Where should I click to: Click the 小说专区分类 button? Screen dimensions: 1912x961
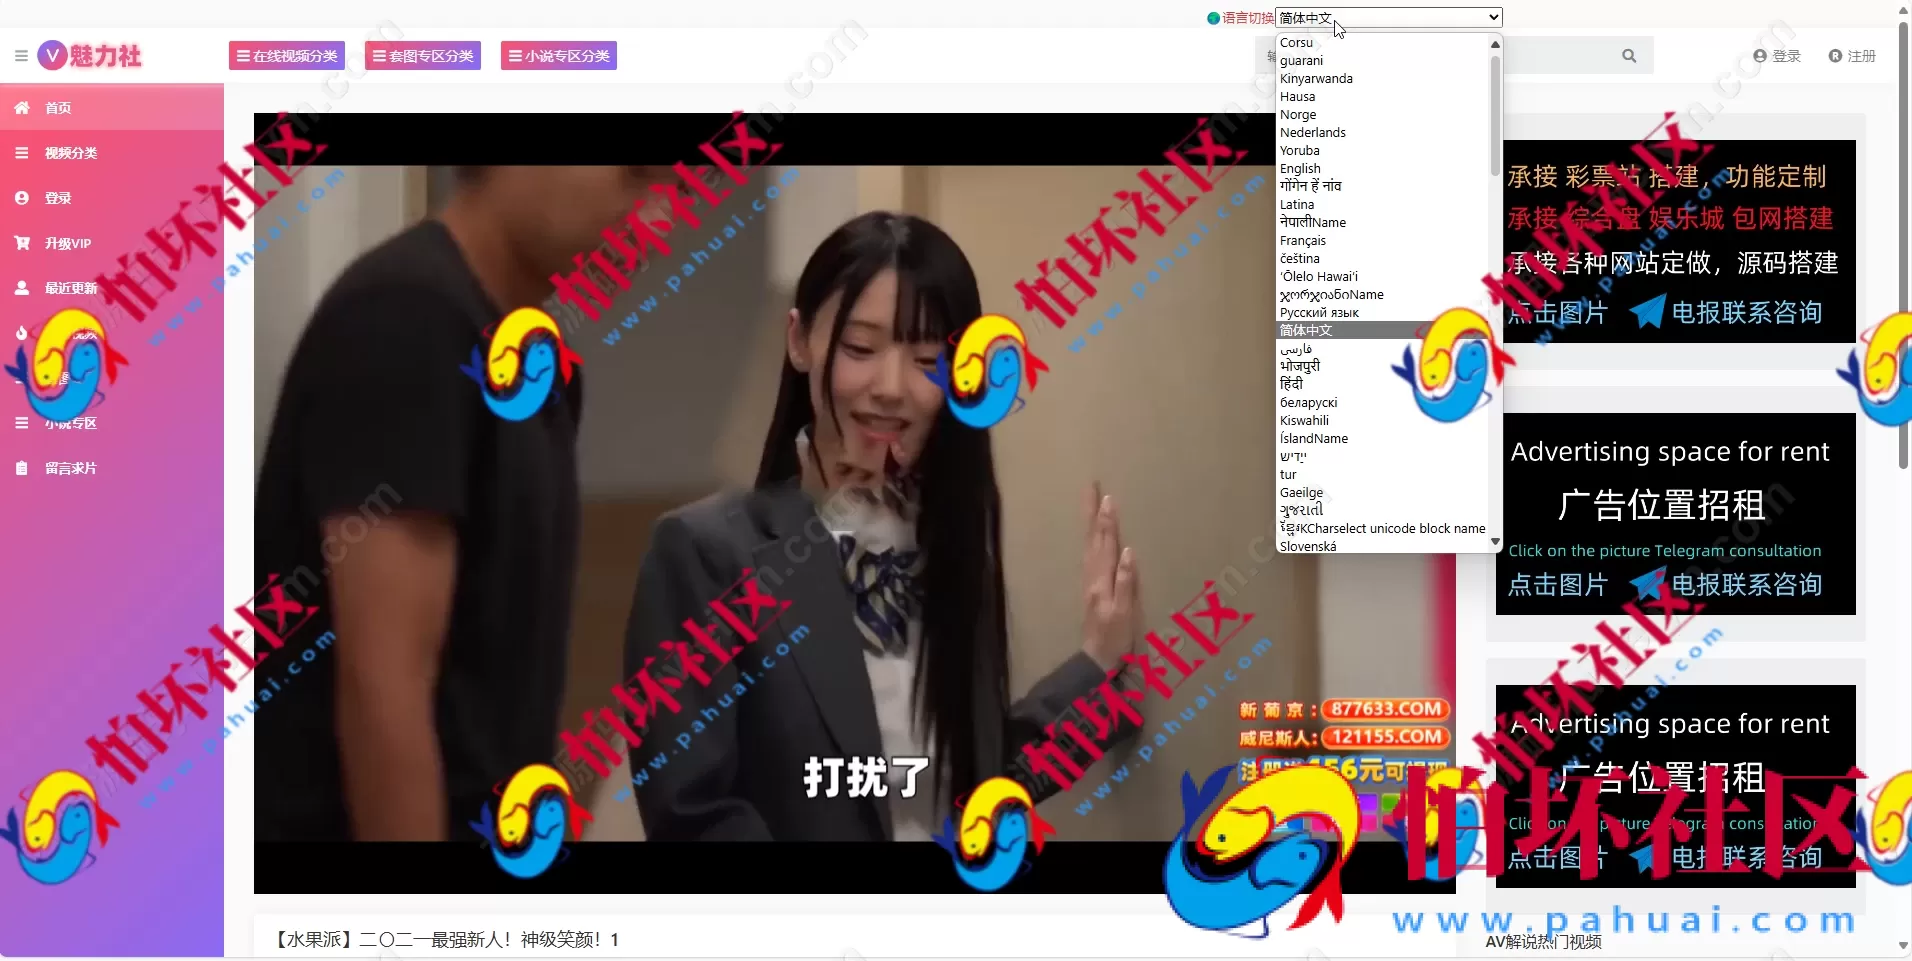point(557,55)
